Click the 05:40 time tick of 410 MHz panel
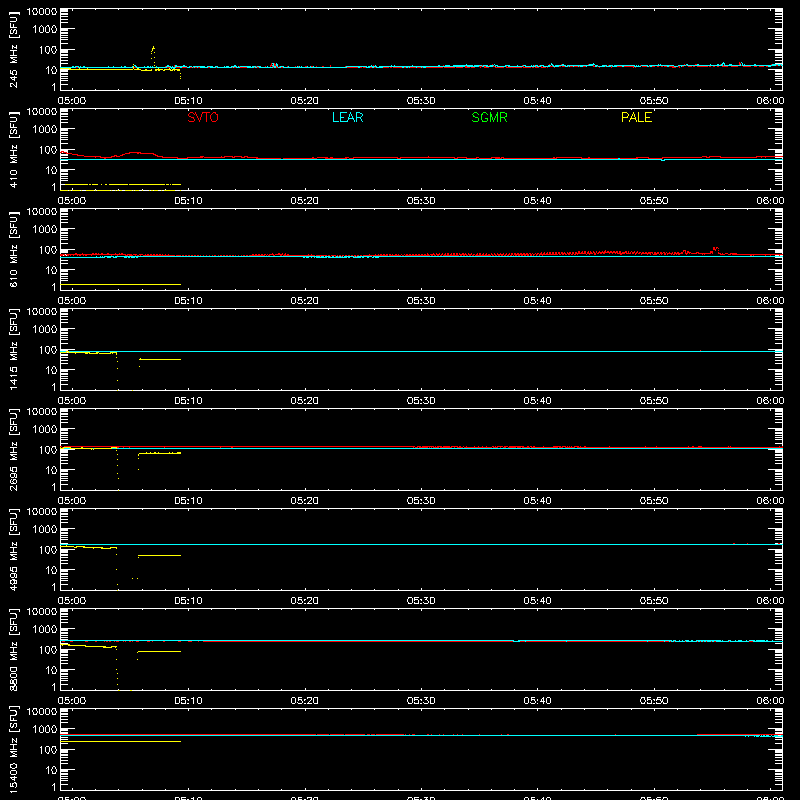 [537, 201]
